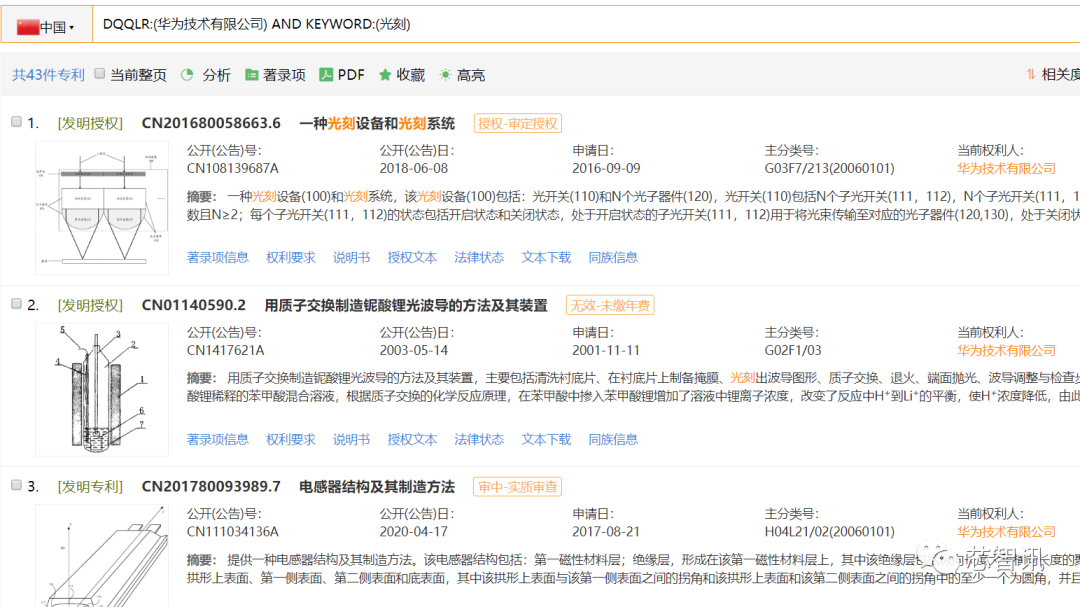Click the 无效-未缴年费 status badge
The width and height of the screenshot is (1080, 607).
coord(610,305)
